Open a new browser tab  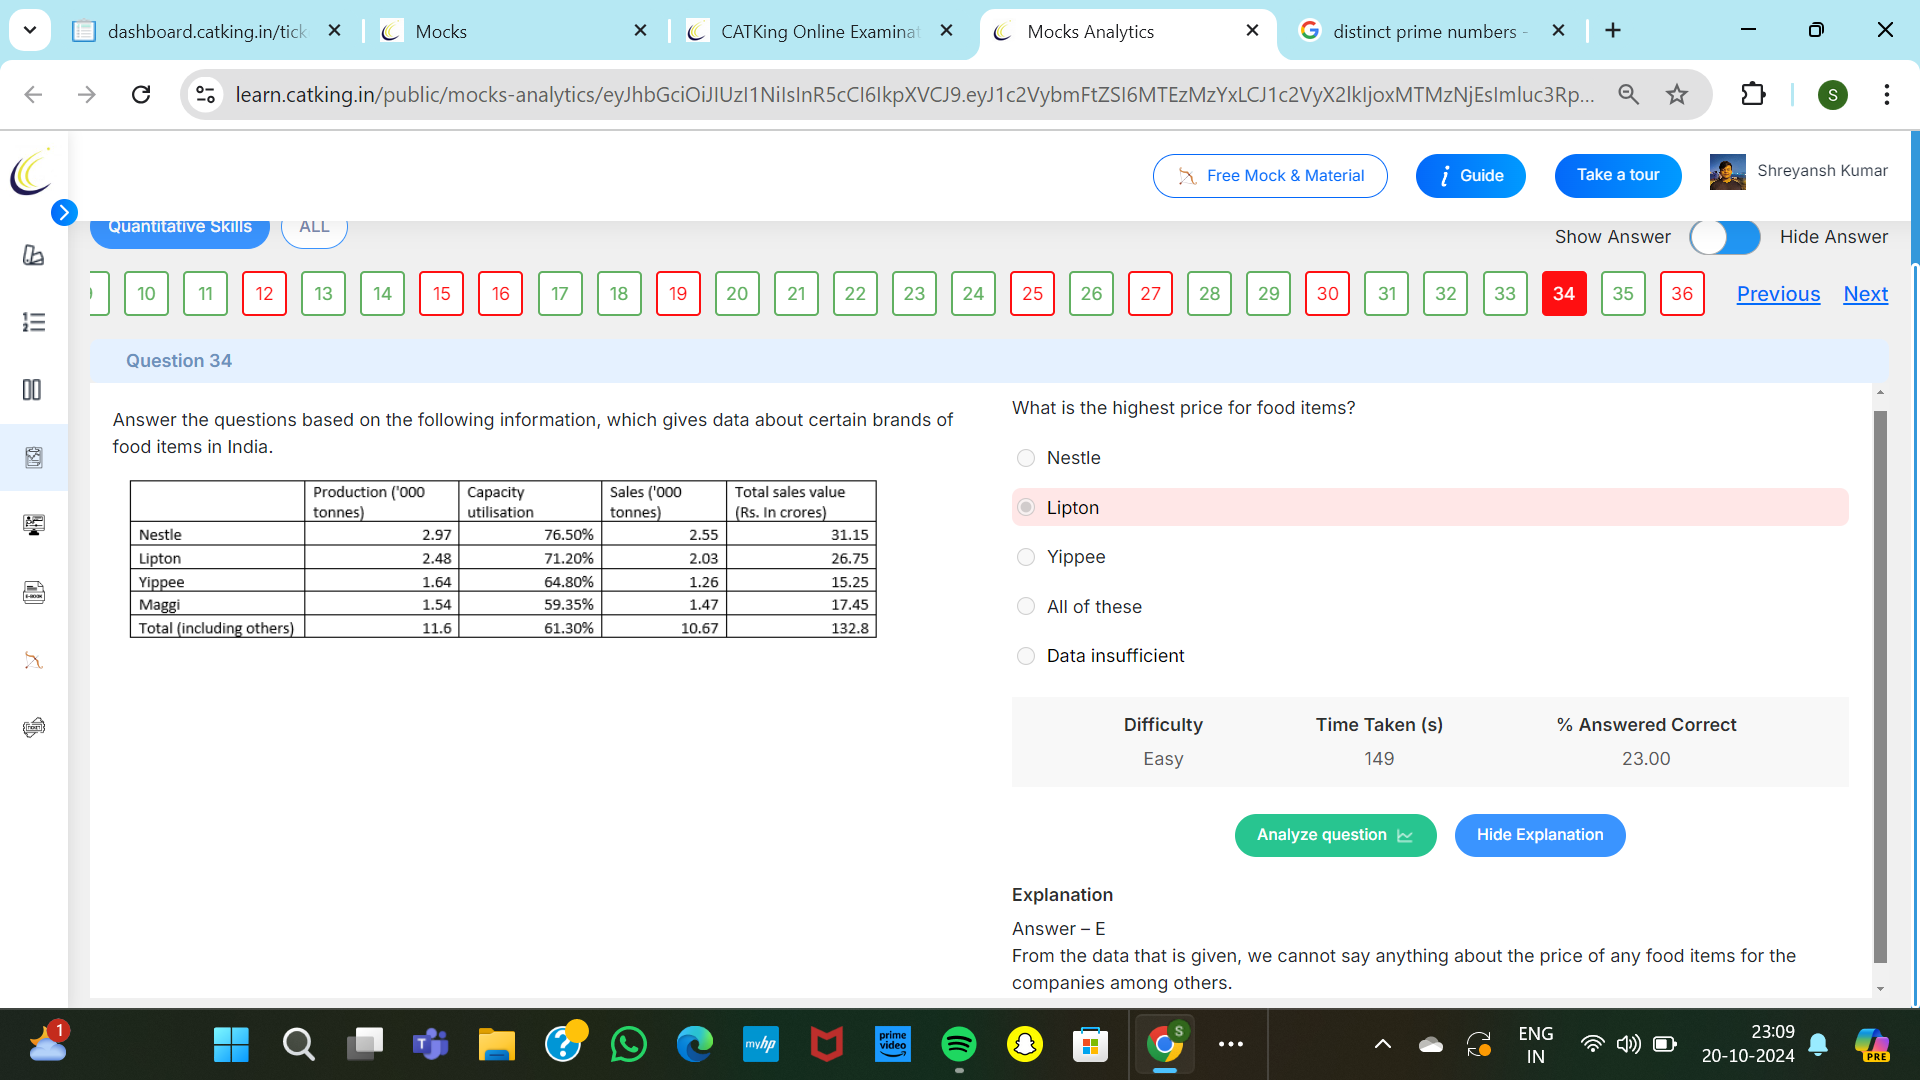(1612, 31)
